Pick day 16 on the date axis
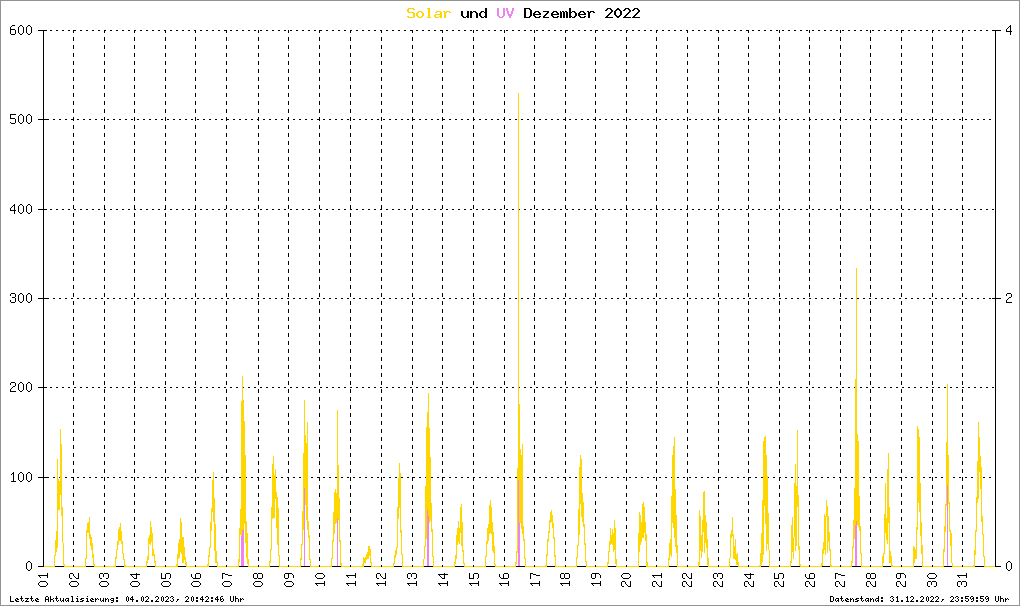Screen dimensions: 1020x606 503,580
